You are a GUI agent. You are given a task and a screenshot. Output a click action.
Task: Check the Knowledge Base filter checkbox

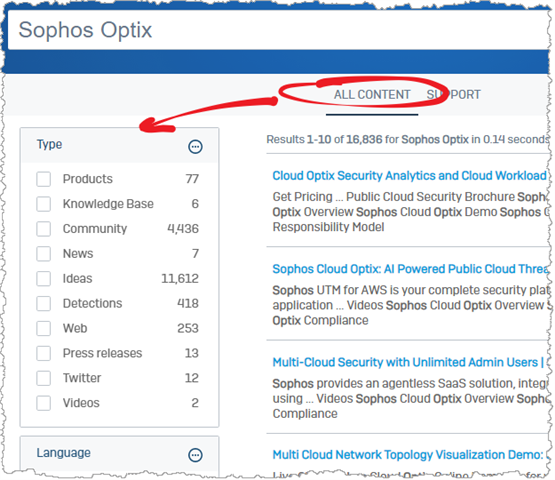tap(44, 204)
